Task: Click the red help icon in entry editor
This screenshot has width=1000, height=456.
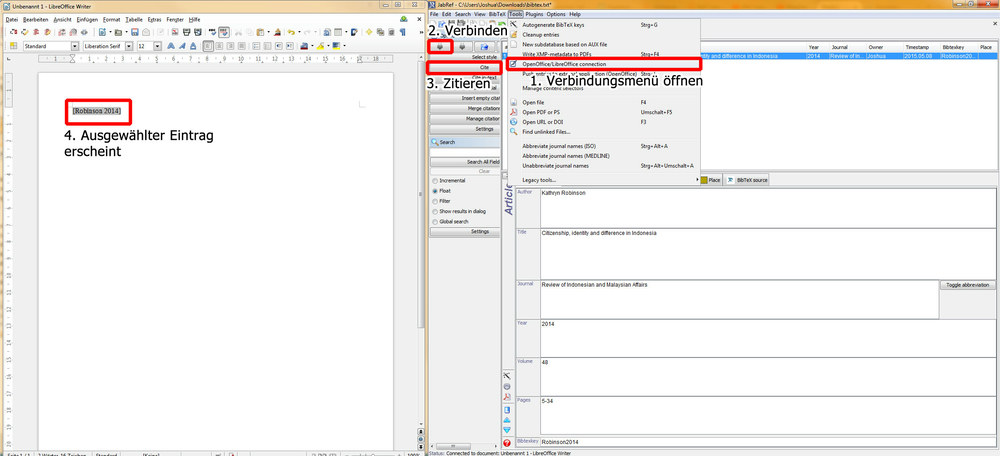Action: point(508,441)
